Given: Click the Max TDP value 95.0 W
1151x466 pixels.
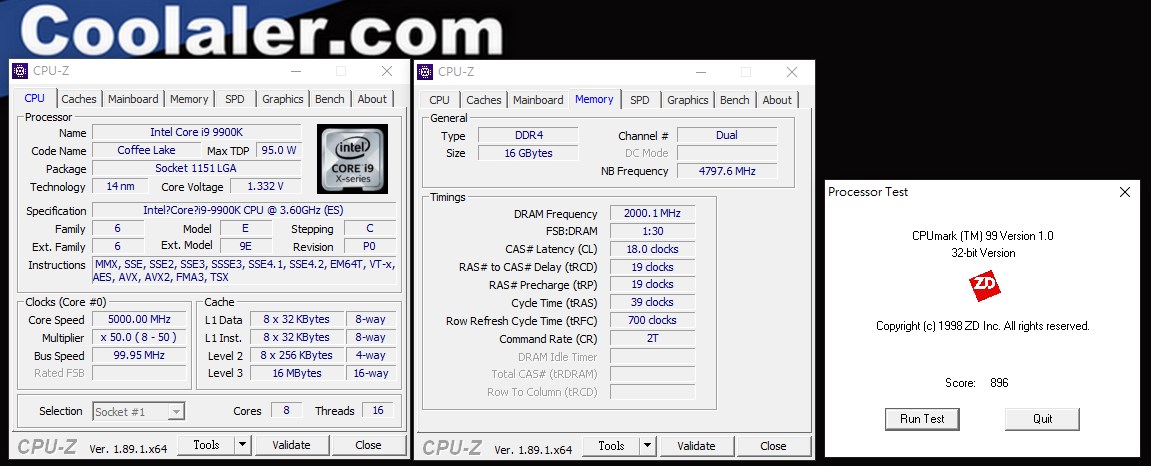Looking at the screenshot, I should [279, 150].
